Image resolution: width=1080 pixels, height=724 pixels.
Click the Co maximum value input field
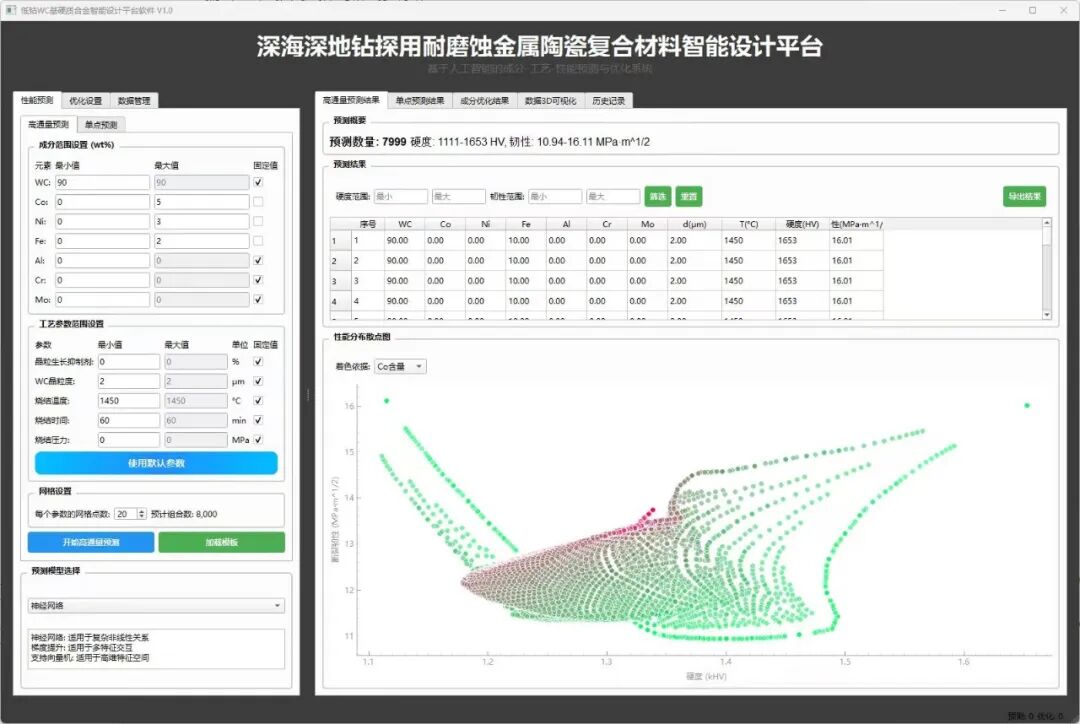(x=201, y=202)
